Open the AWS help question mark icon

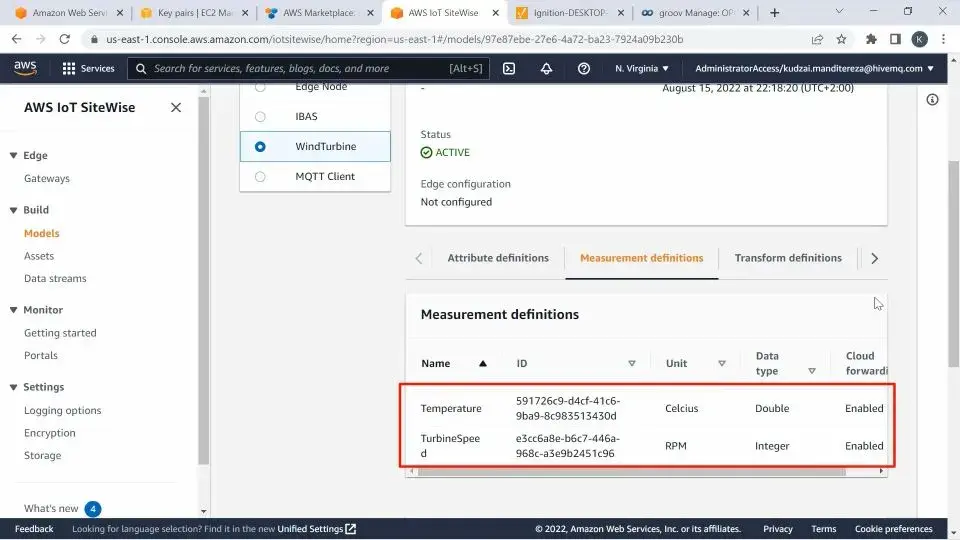click(583, 69)
